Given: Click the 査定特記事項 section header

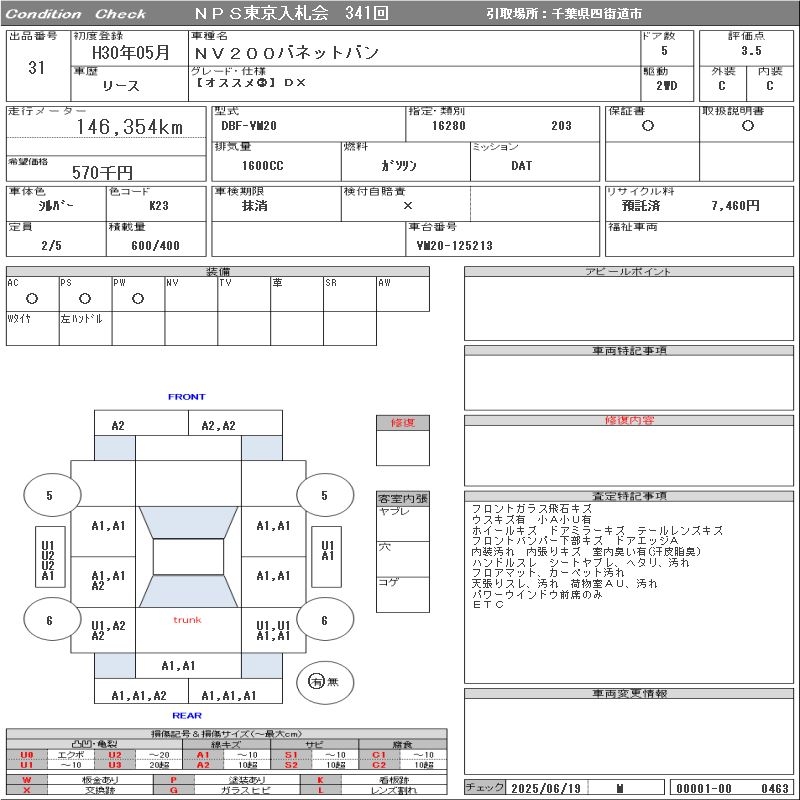Looking at the screenshot, I should tap(630, 496).
